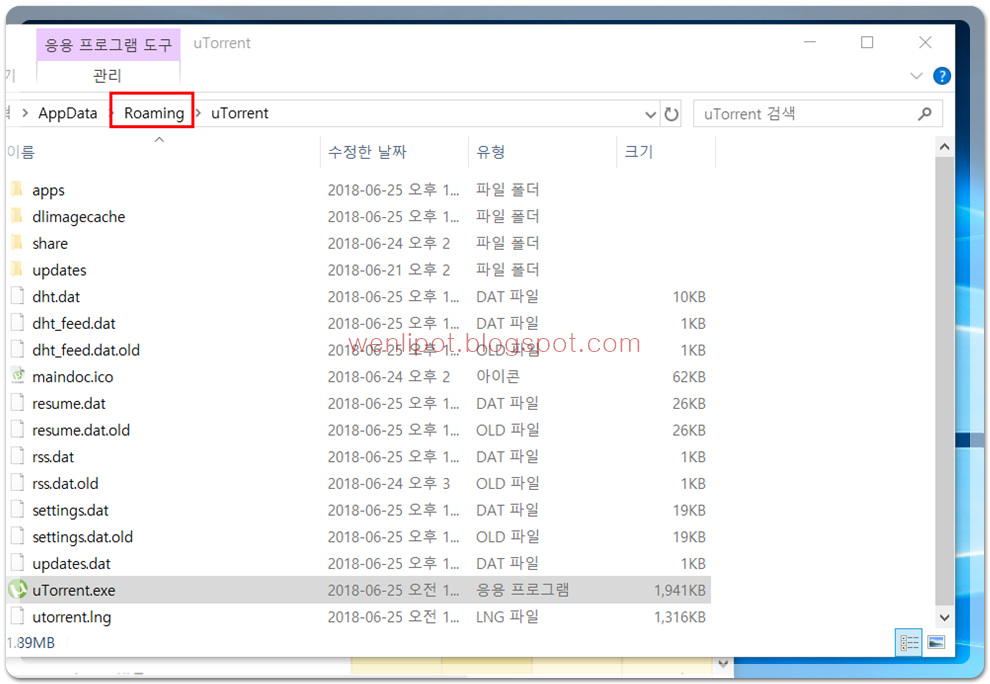The image size is (990, 684).
Task: Click uTorrent in the address bar
Action: 239,113
